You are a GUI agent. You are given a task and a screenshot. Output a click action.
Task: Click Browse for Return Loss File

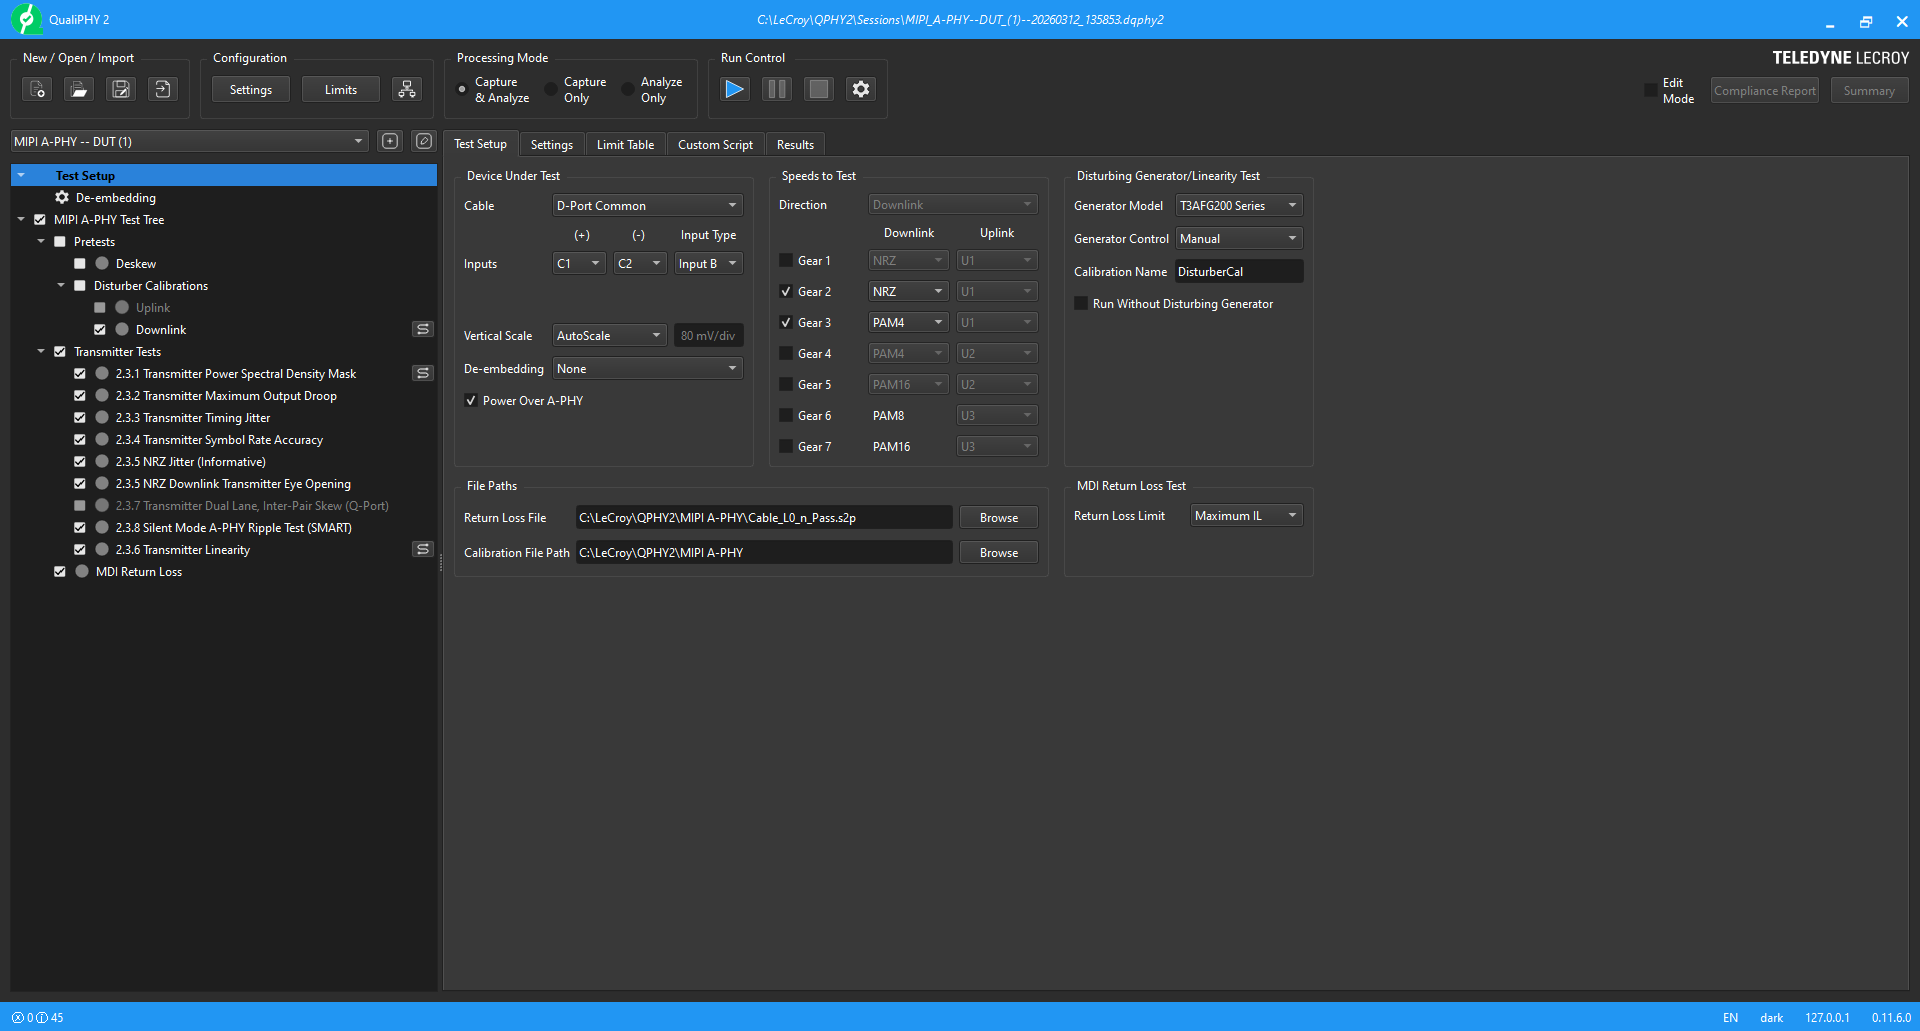(998, 518)
